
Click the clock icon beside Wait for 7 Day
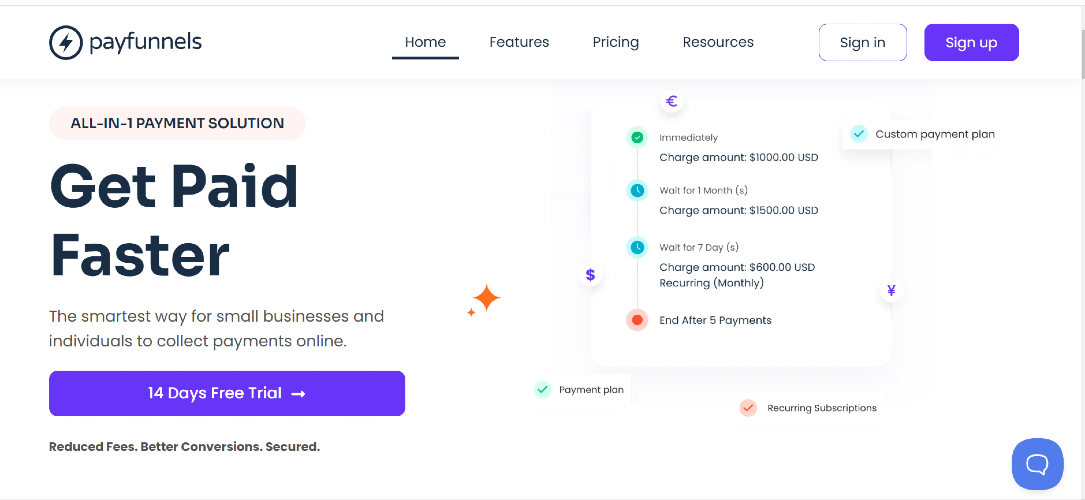coord(637,247)
